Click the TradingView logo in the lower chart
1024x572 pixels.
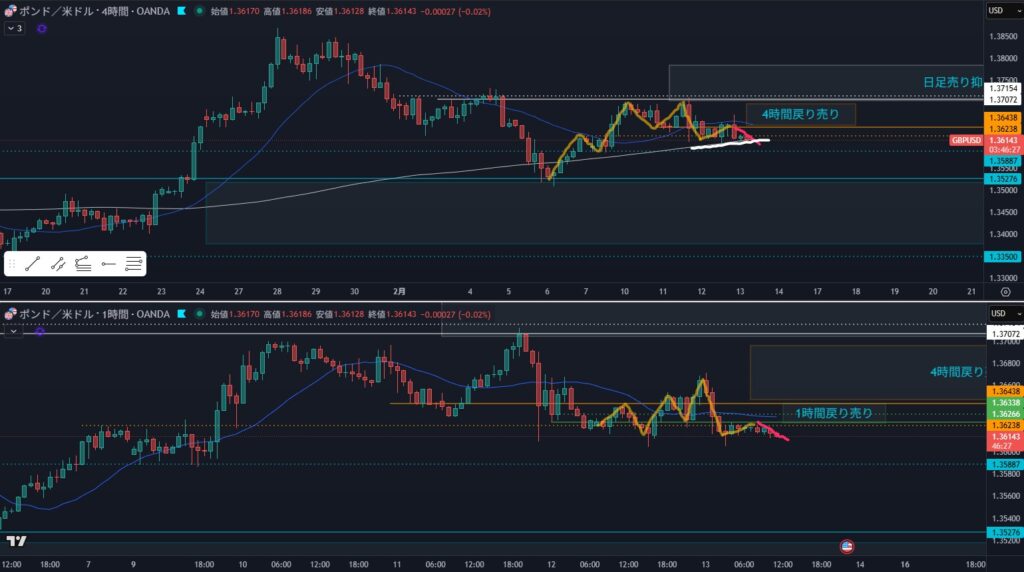pos(16,541)
